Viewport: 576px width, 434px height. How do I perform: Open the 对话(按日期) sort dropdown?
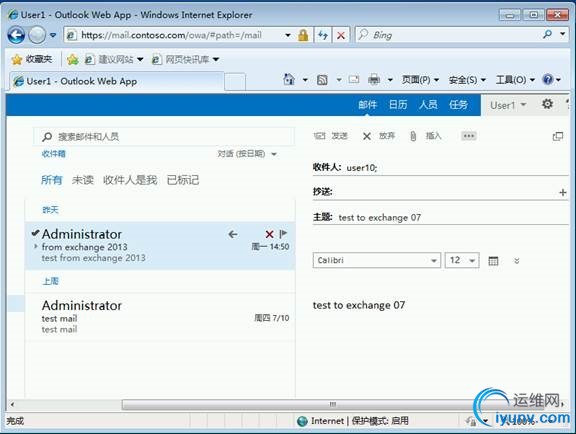[x=247, y=154]
